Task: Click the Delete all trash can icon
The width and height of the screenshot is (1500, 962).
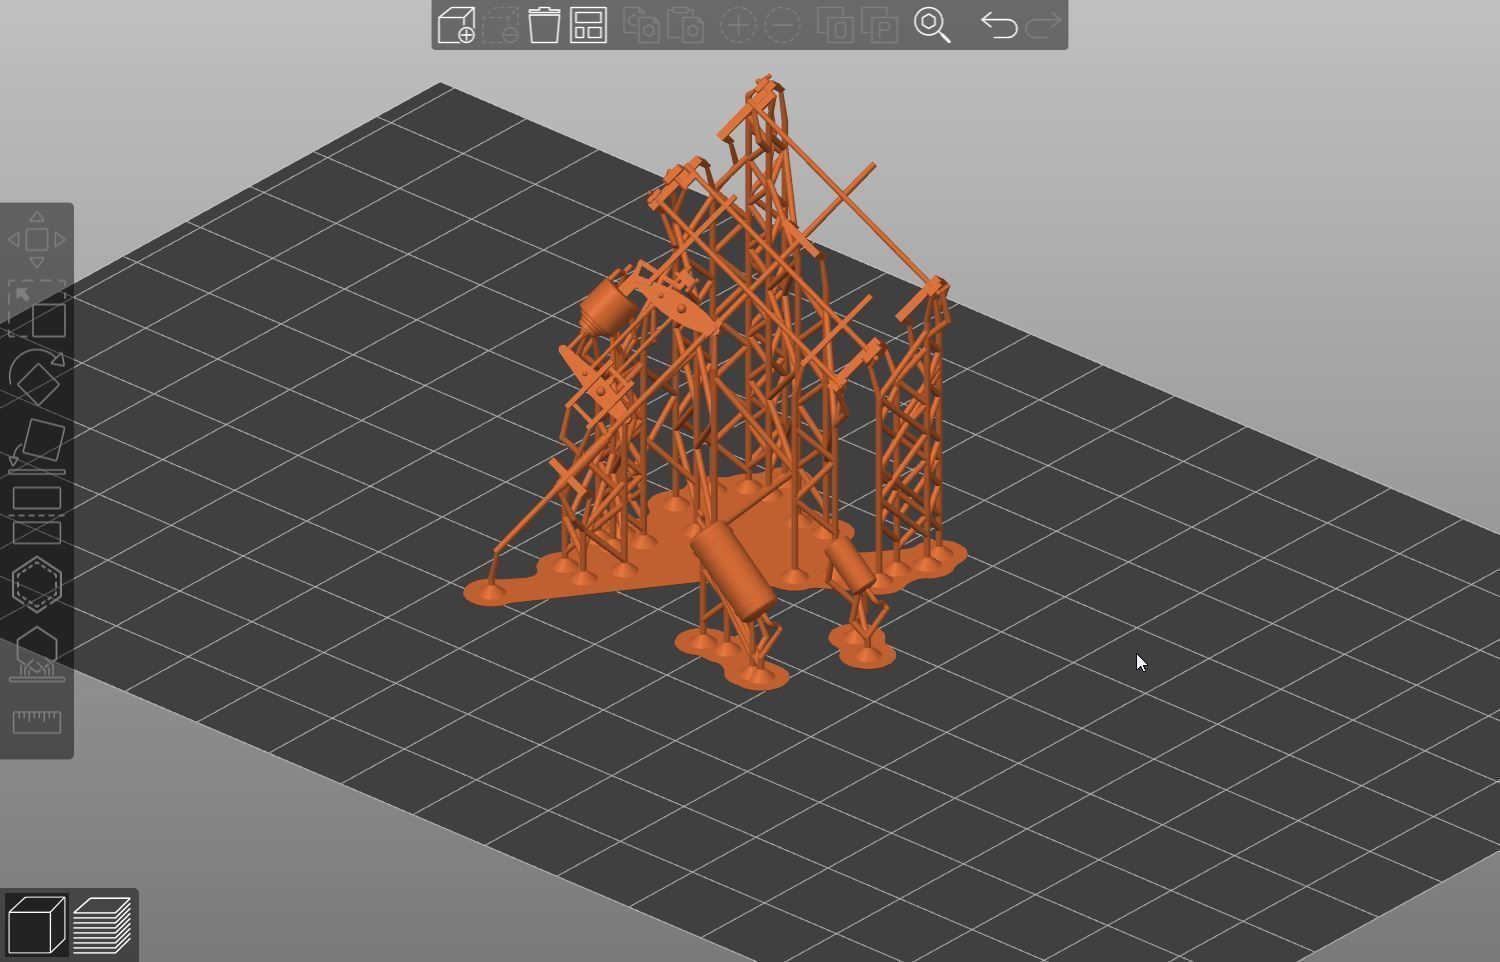Action: pyautogui.click(x=544, y=25)
